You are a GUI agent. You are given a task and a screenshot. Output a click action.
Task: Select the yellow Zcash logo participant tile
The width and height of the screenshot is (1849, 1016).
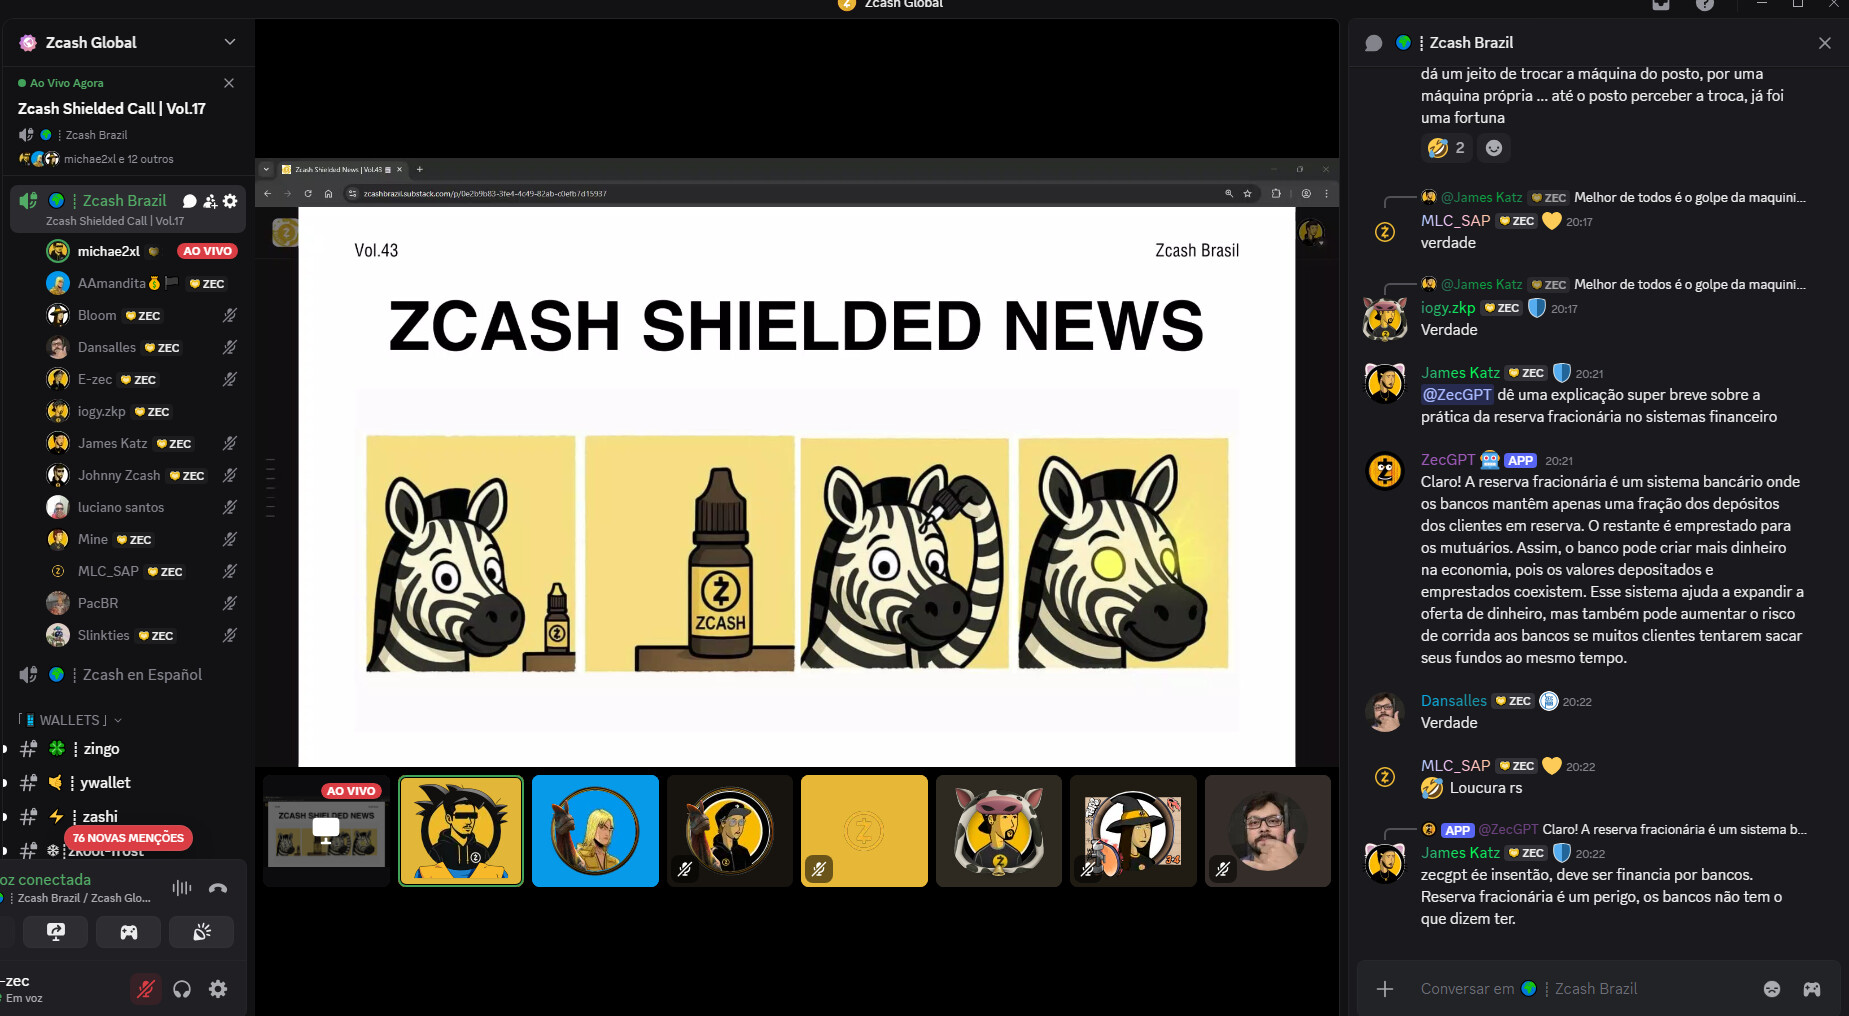tap(864, 831)
